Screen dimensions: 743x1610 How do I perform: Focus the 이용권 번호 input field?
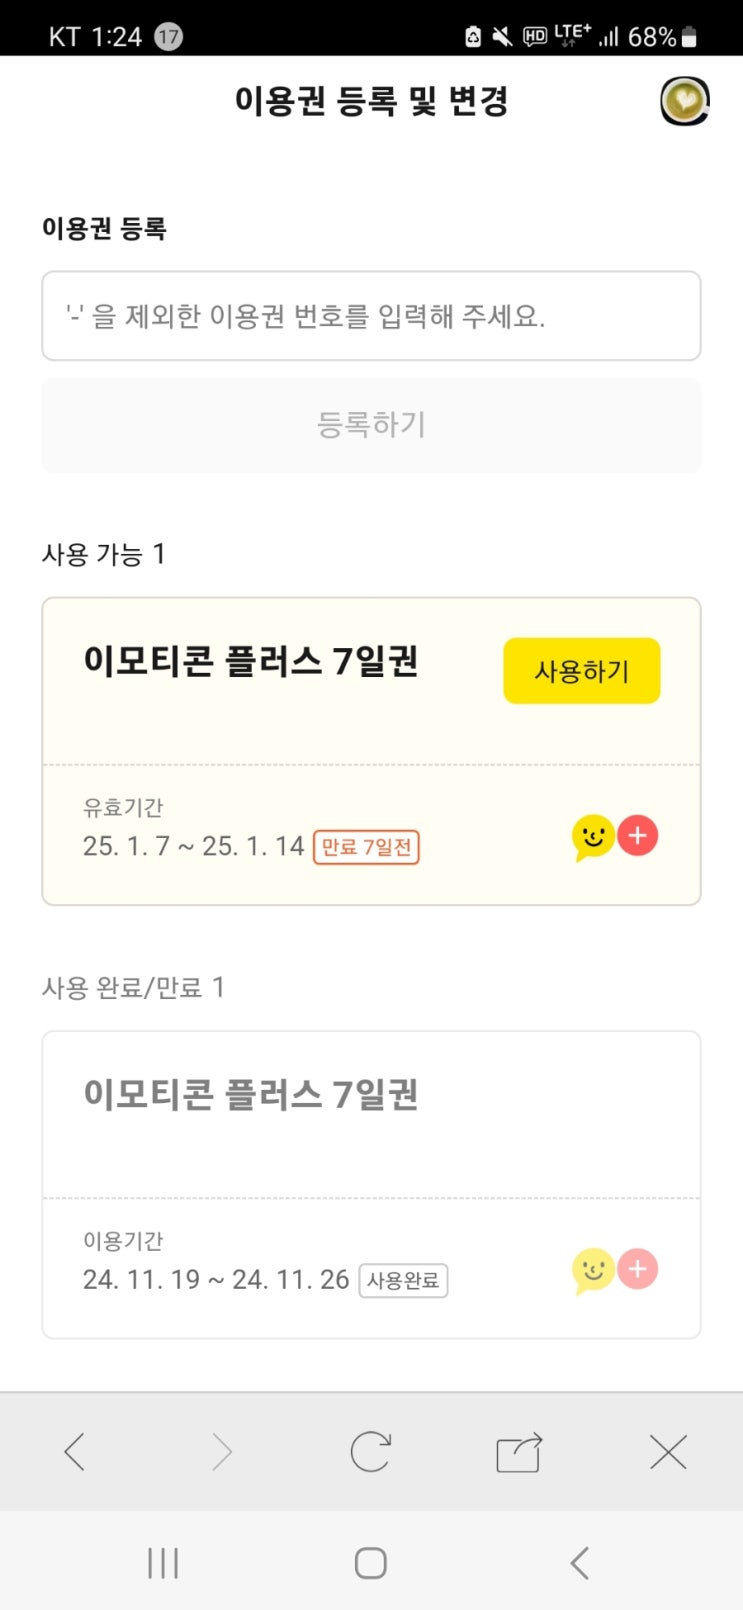click(371, 316)
